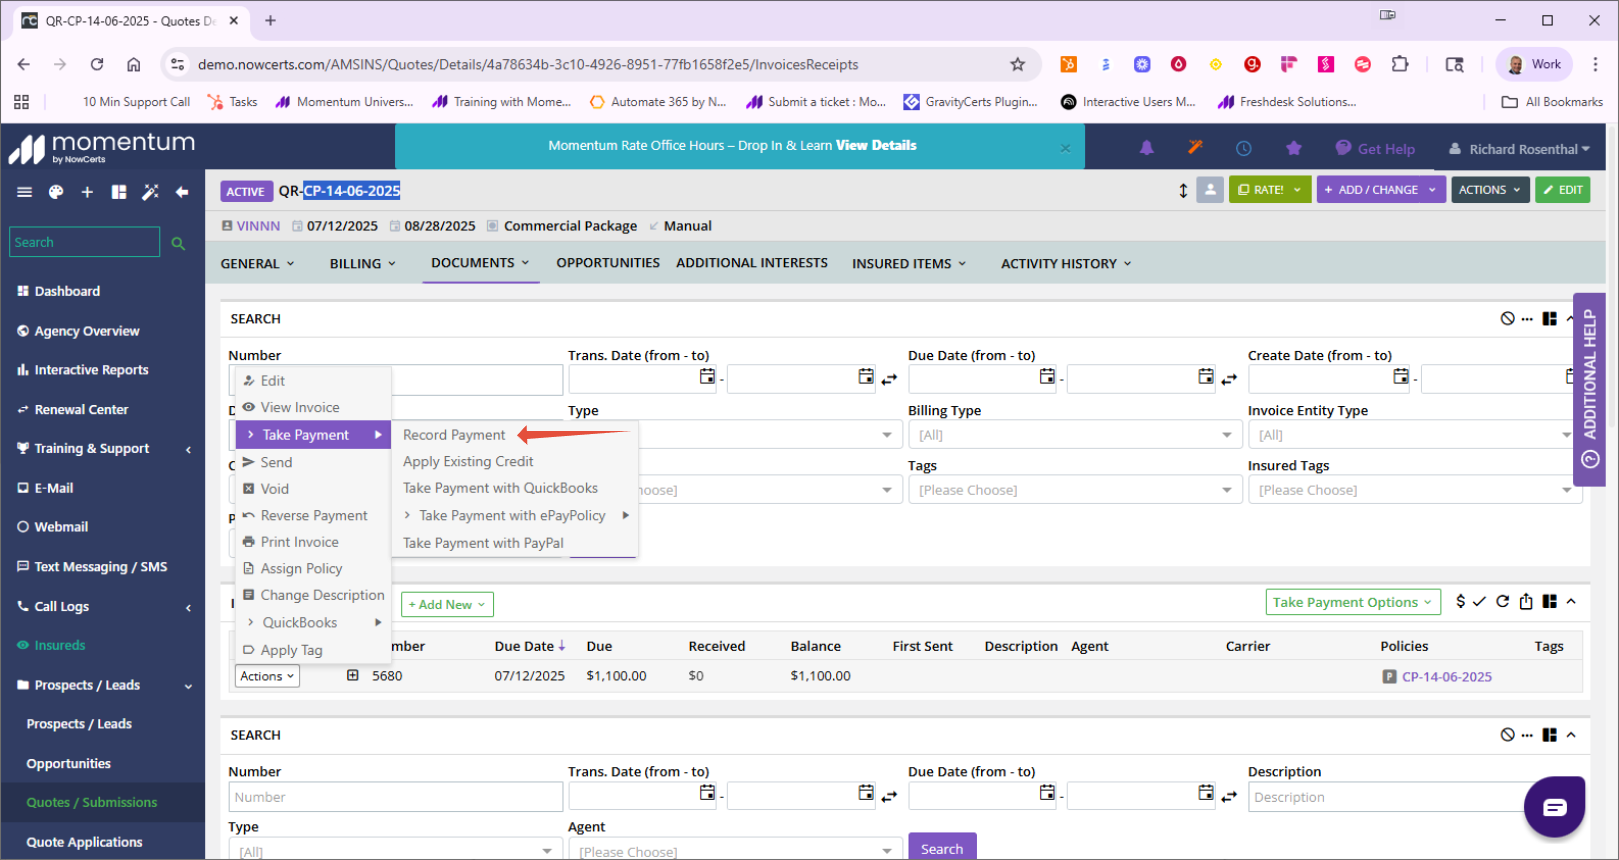Click the export share icon in invoices toolbar
Screen dimensions: 1619x860
coord(1526,601)
